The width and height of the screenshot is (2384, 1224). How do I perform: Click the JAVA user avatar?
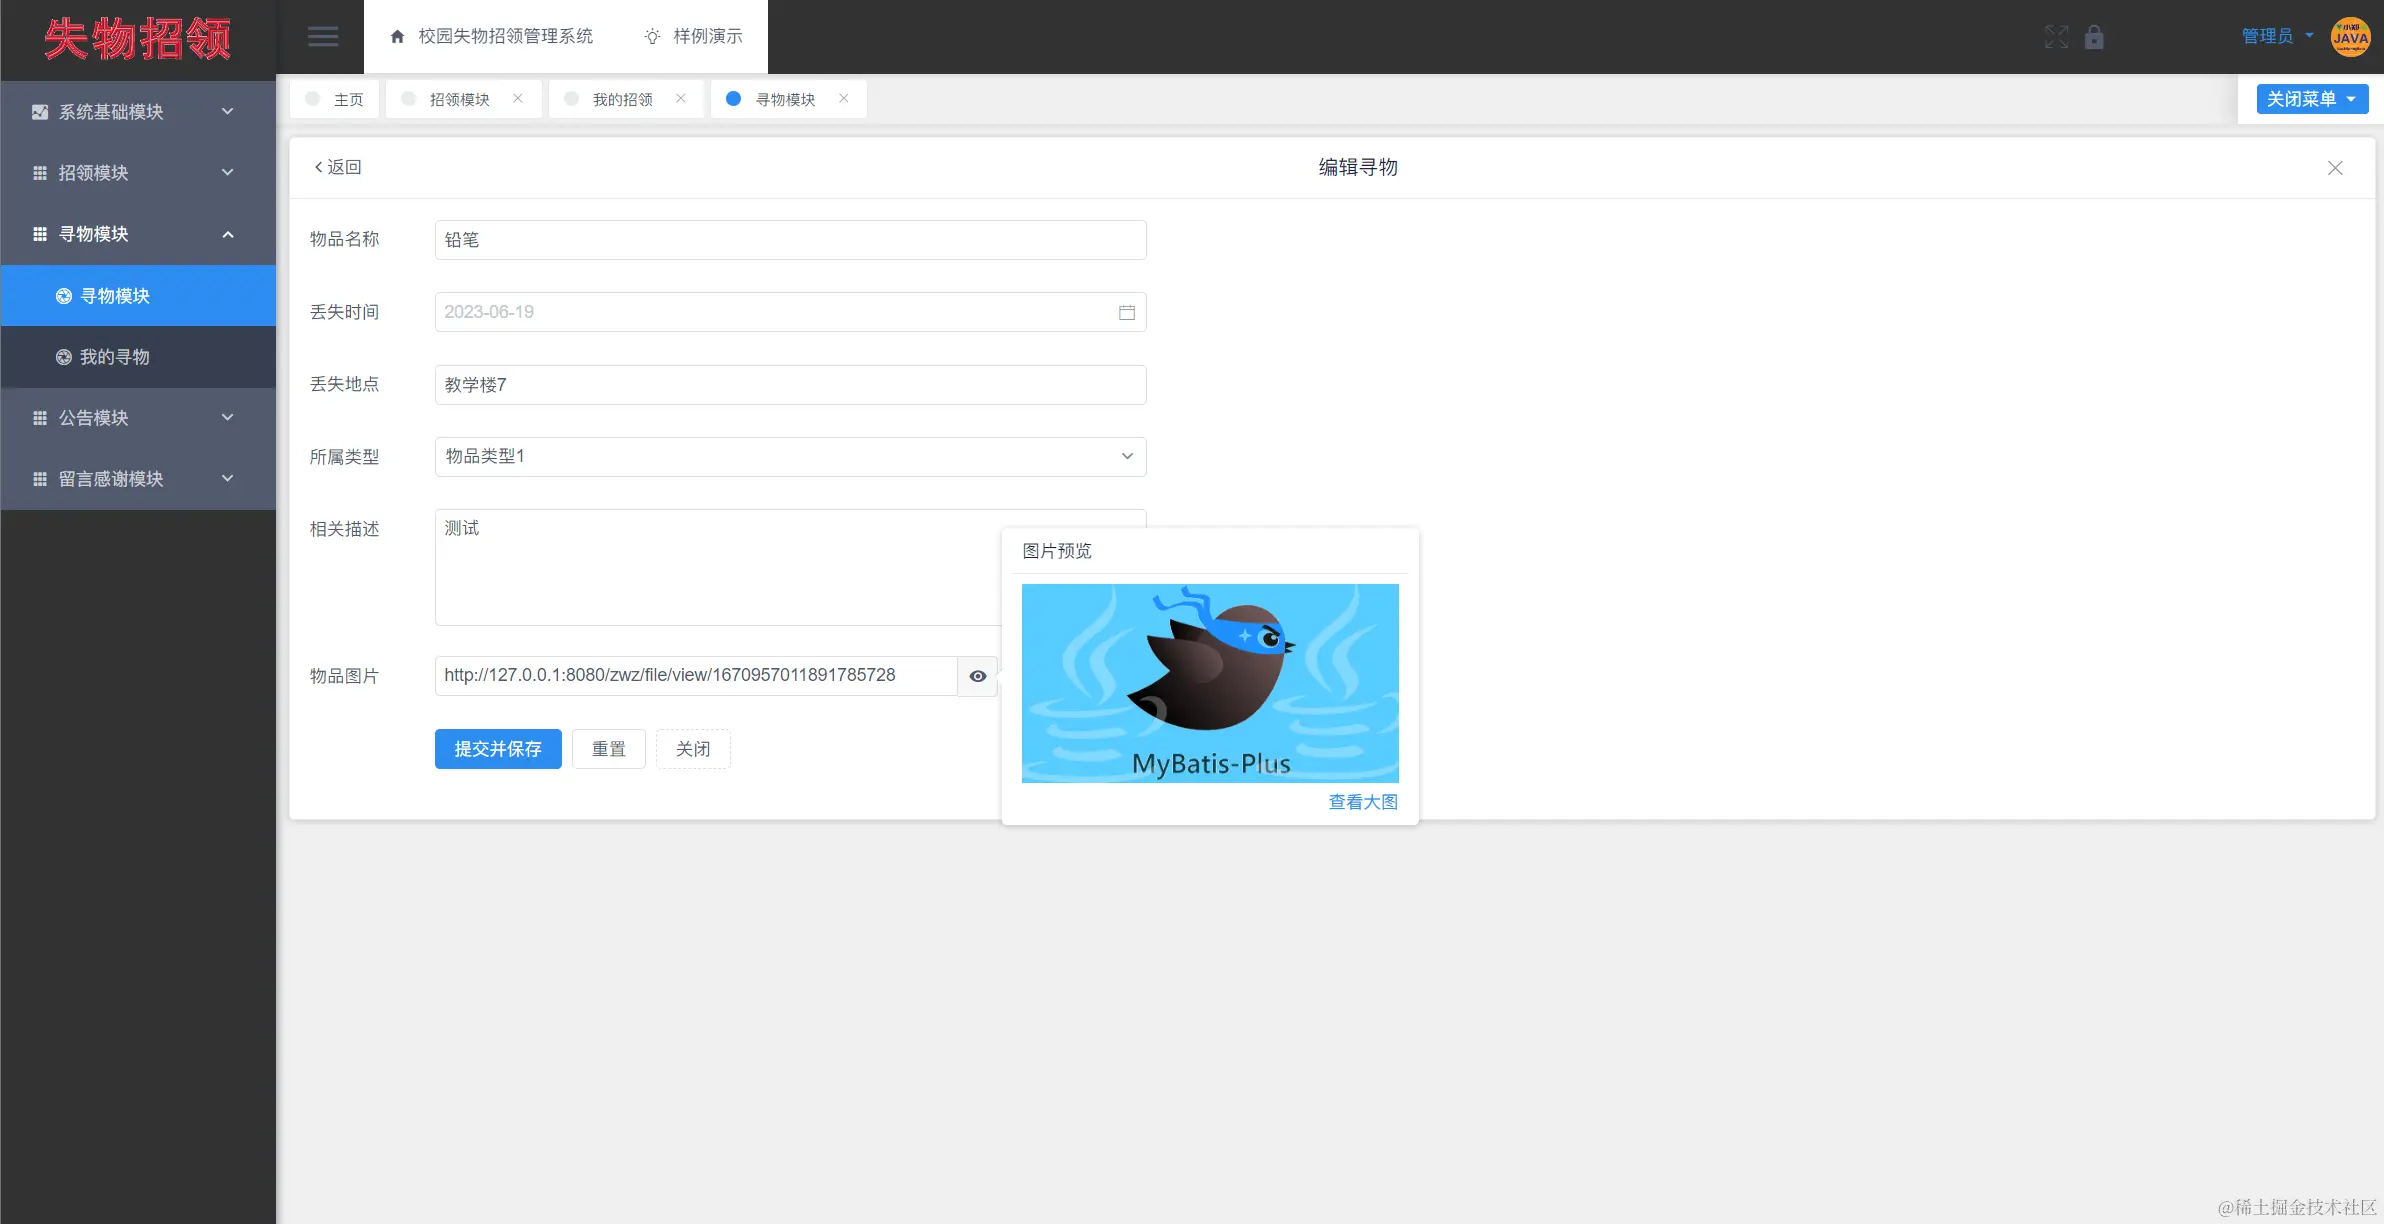click(x=2349, y=37)
